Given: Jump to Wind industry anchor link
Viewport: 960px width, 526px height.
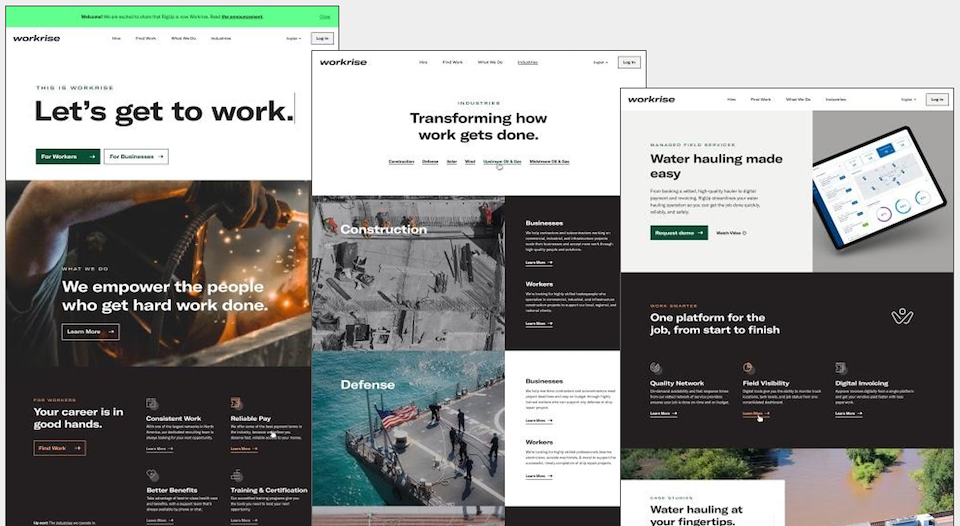Looking at the screenshot, I should click(x=470, y=162).
